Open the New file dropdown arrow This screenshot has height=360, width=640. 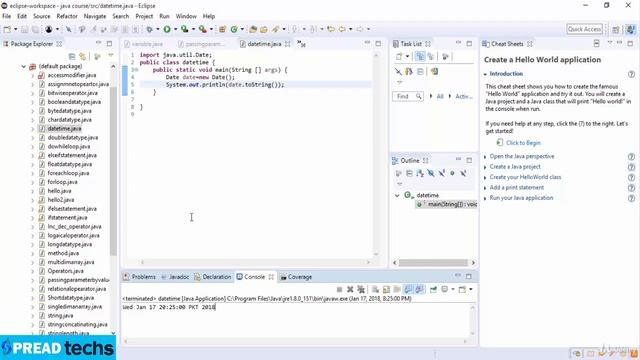pyautogui.click(x=16, y=29)
